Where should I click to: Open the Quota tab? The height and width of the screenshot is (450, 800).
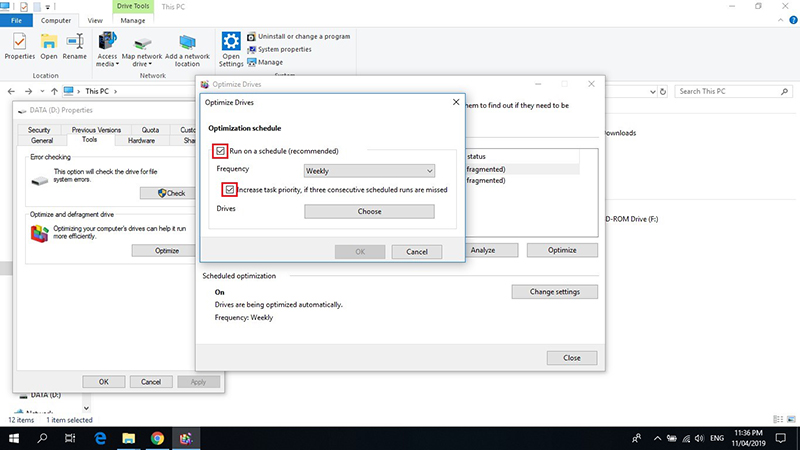150,130
